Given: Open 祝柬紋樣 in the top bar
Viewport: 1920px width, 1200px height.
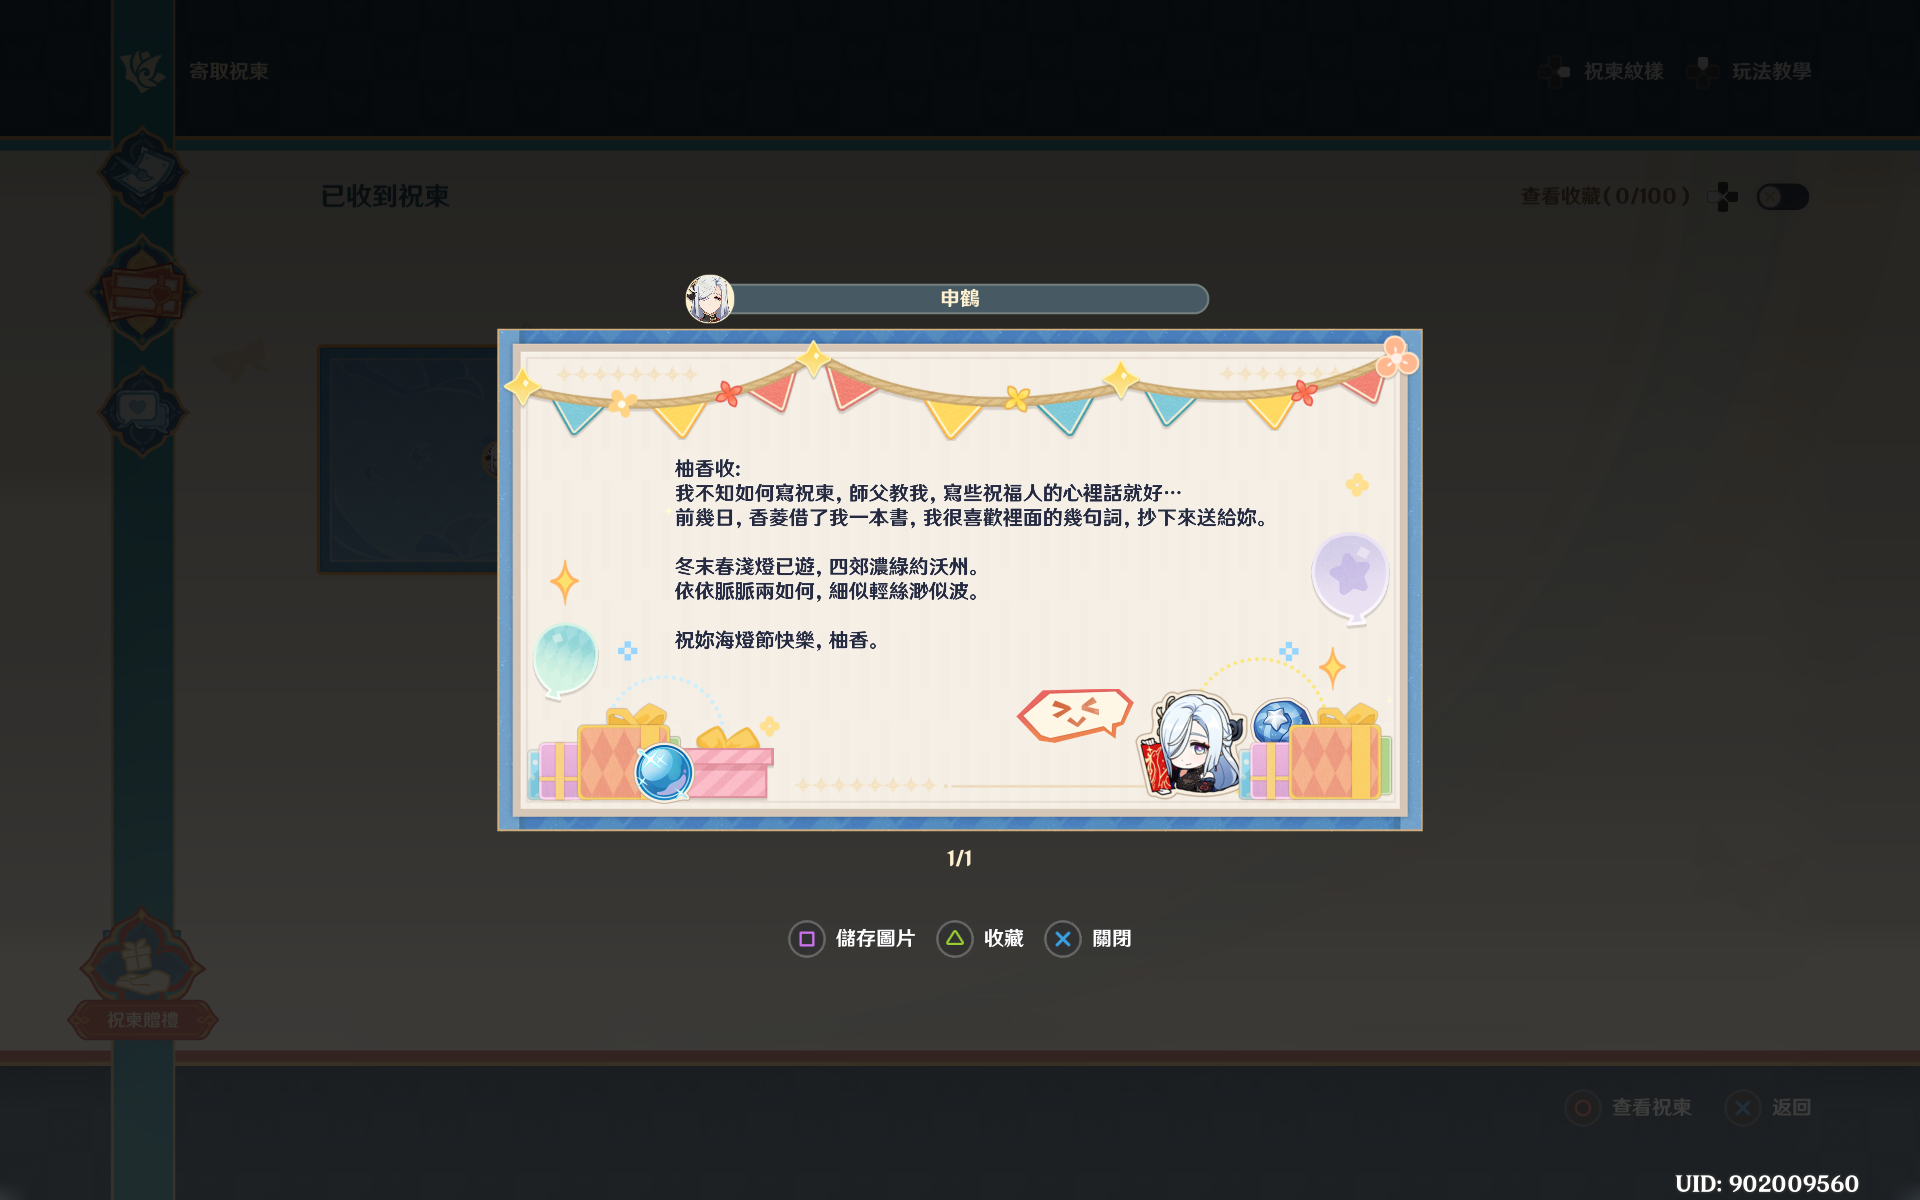Looking at the screenshot, I should click(x=1623, y=72).
